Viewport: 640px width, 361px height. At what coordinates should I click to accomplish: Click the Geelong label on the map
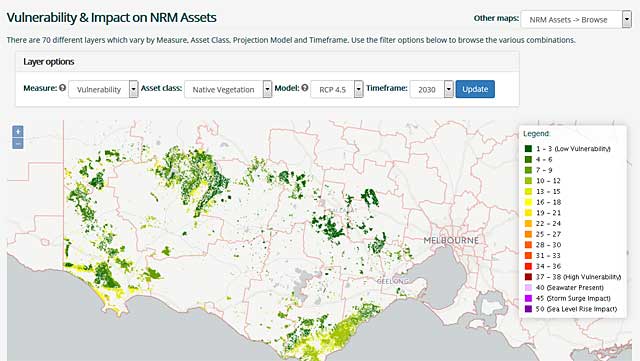tap(392, 281)
